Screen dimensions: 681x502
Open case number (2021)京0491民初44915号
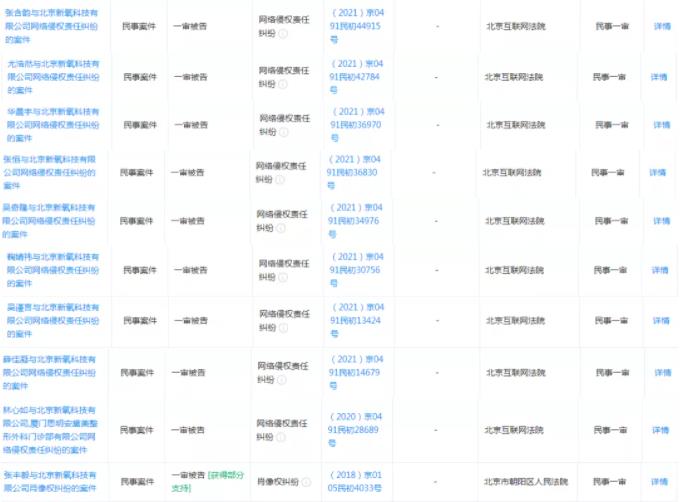pos(357,26)
